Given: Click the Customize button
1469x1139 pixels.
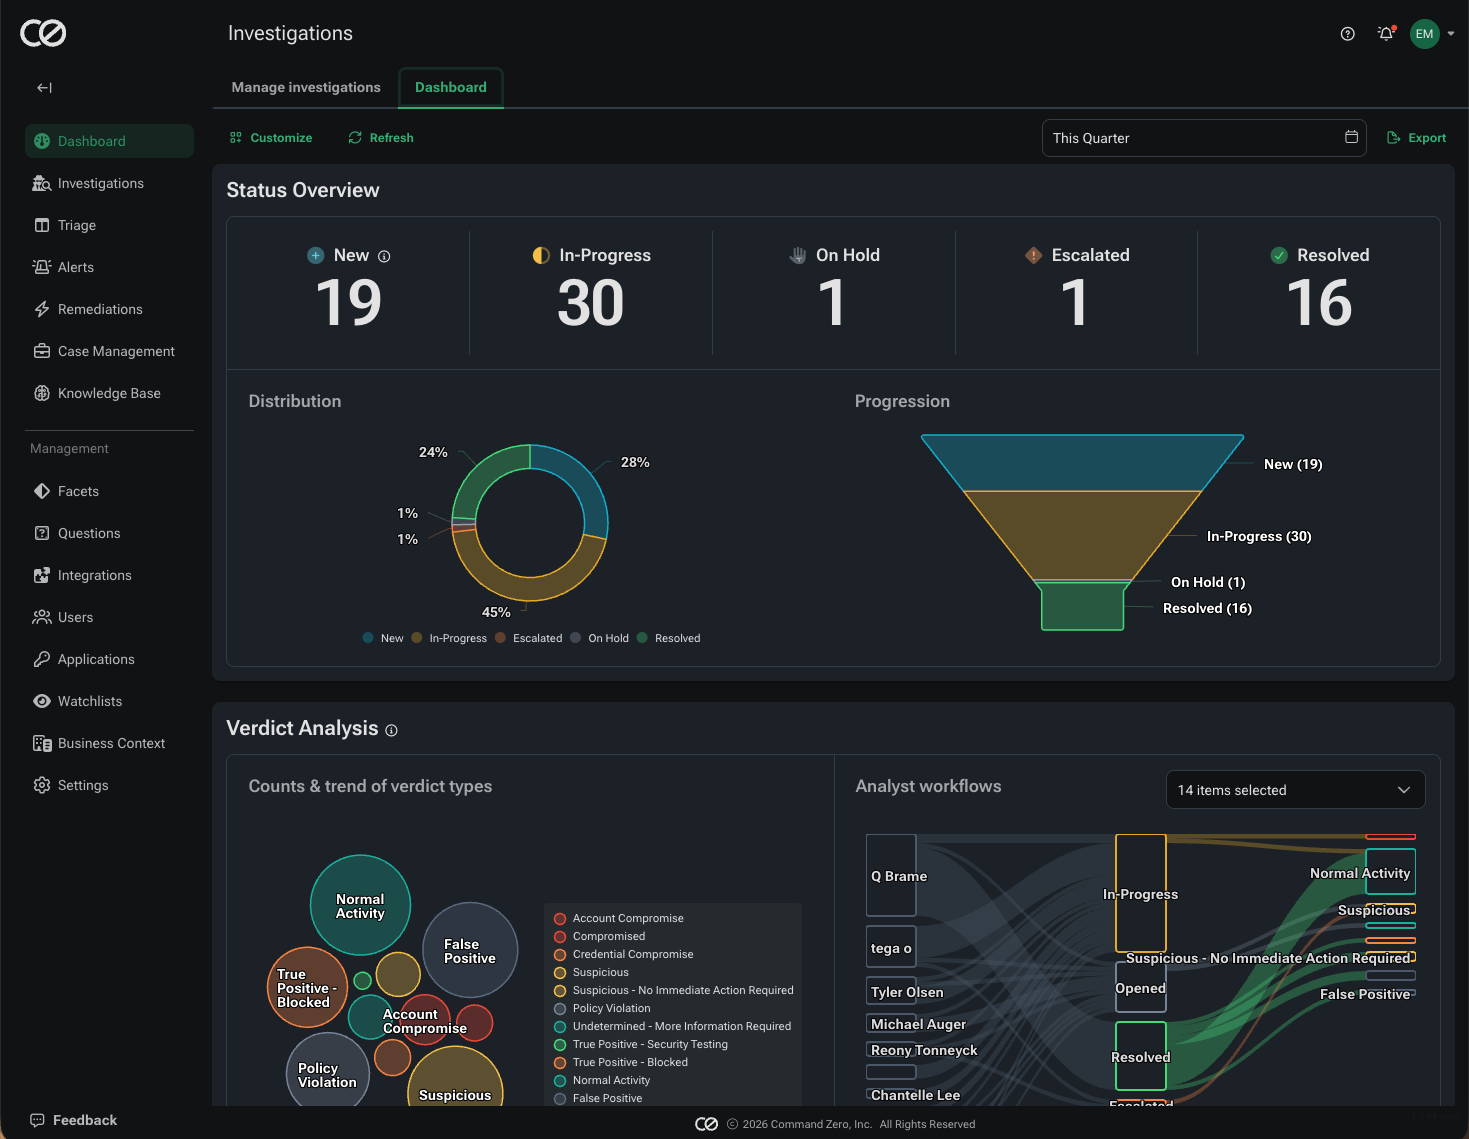Looking at the screenshot, I should pyautogui.click(x=271, y=138).
